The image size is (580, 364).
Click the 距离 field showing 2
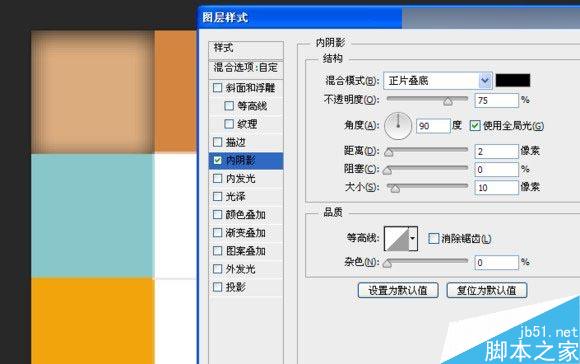click(497, 151)
